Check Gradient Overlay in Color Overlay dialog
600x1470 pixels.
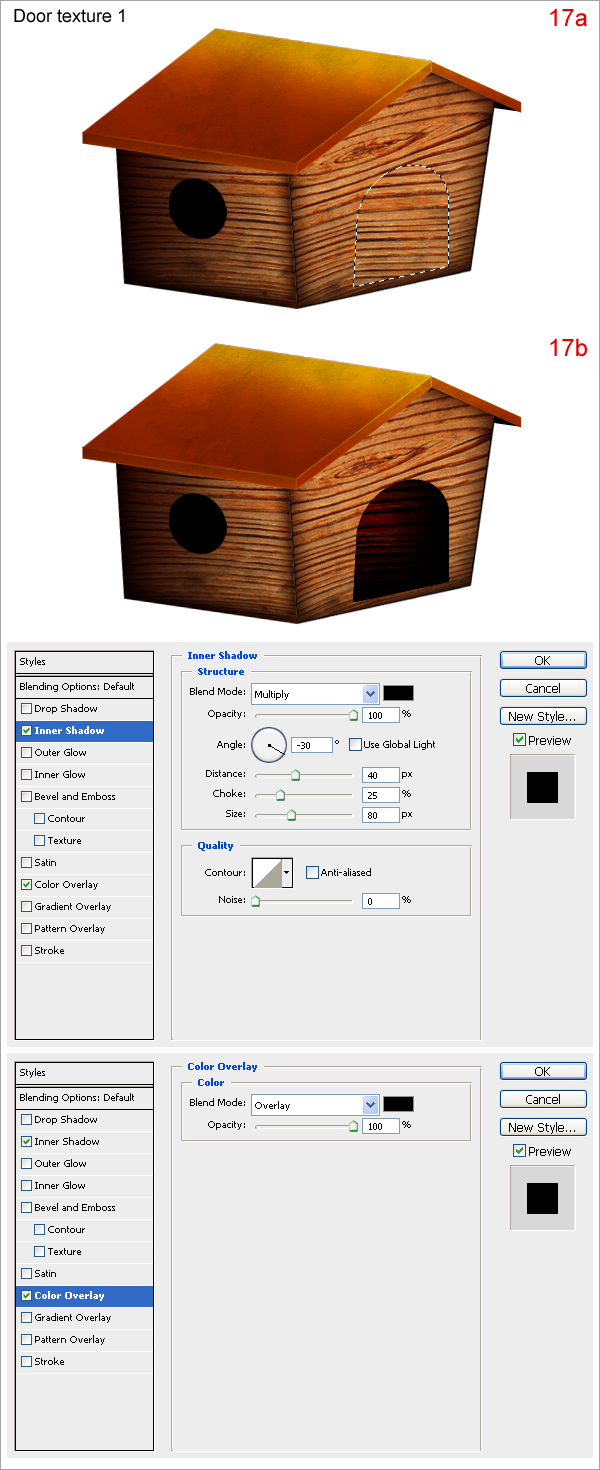click(26, 1318)
